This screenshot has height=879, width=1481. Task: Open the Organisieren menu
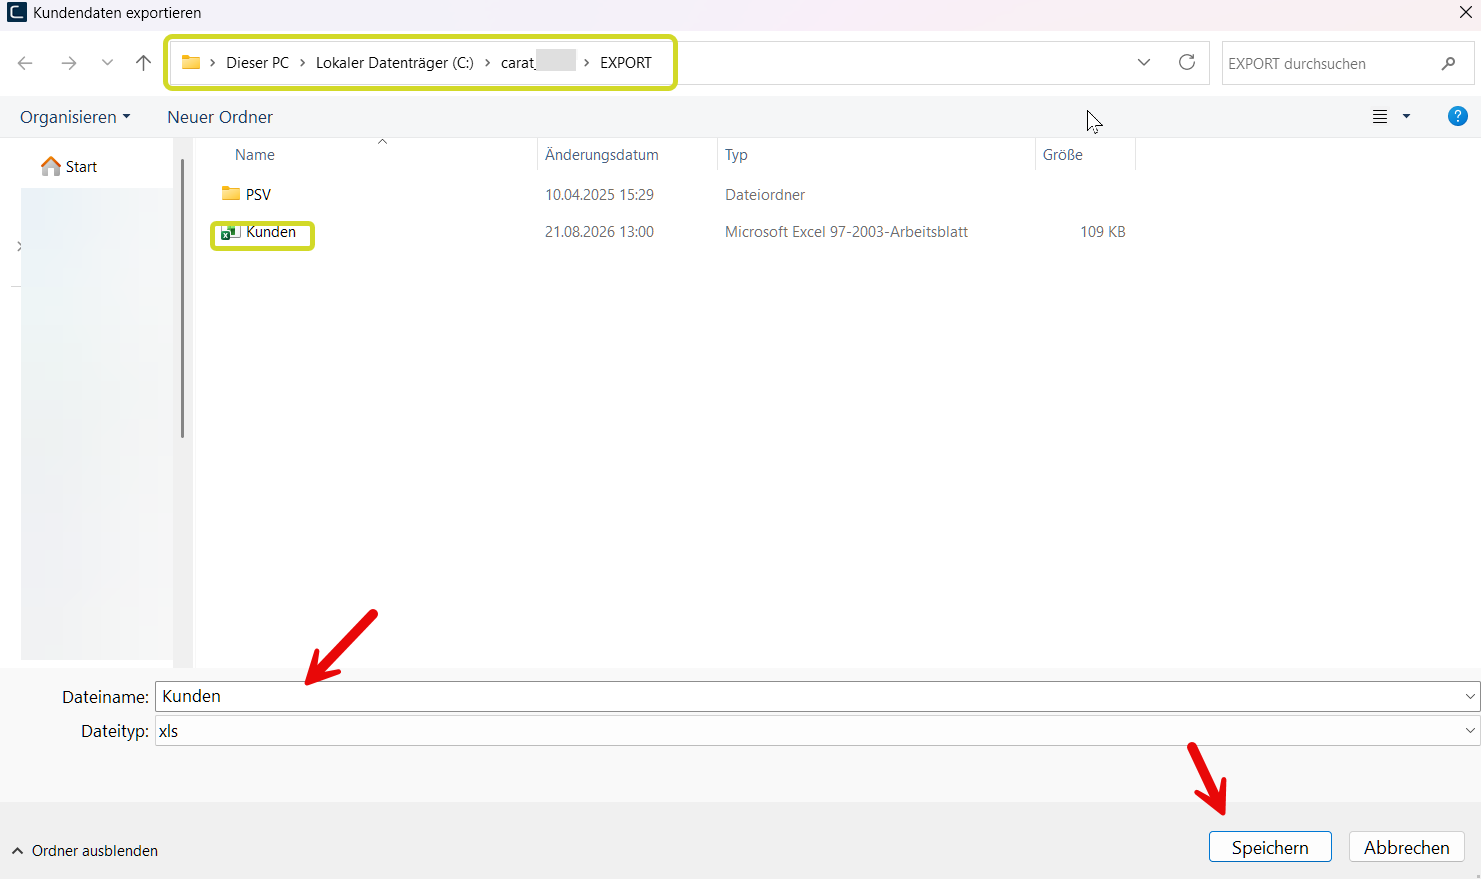pos(75,117)
